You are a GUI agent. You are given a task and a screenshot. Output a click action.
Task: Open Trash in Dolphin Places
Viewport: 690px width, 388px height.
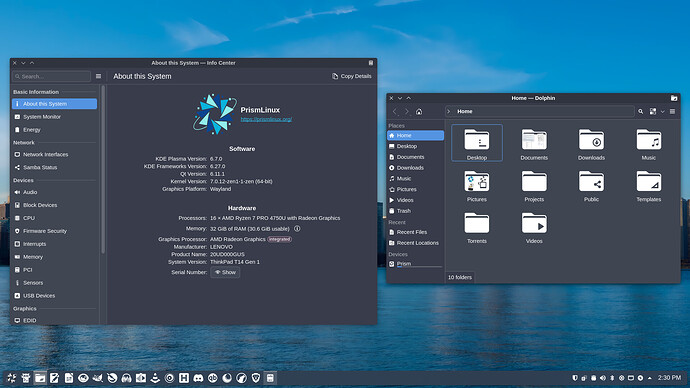click(x=415, y=211)
